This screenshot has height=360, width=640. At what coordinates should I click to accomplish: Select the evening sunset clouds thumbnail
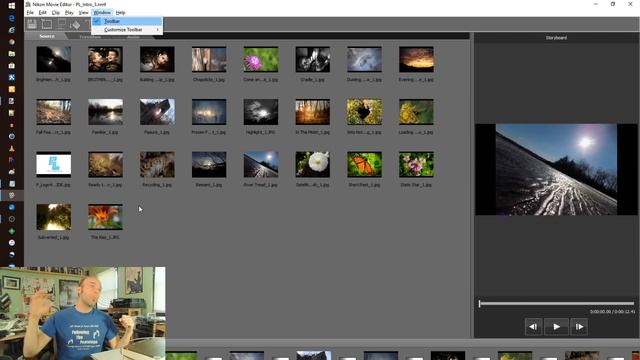point(416,59)
